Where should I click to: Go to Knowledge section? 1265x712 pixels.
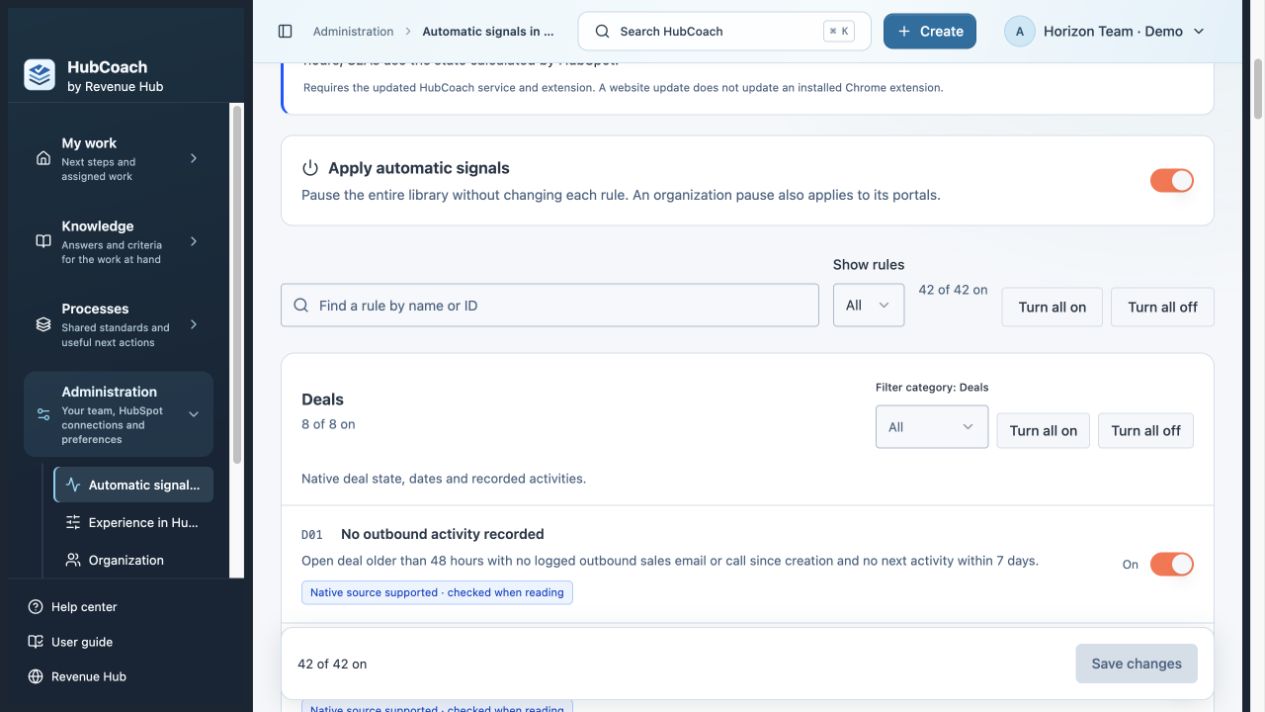(x=118, y=241)
